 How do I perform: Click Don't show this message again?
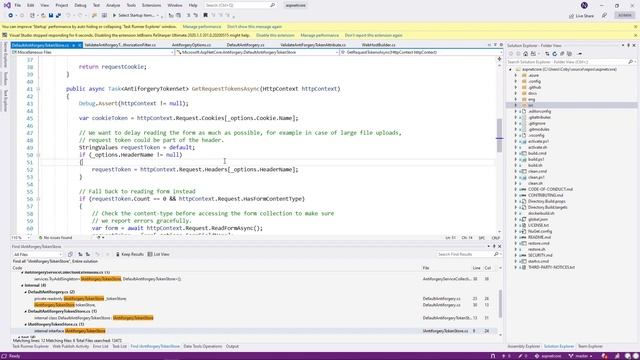(254, 27)
